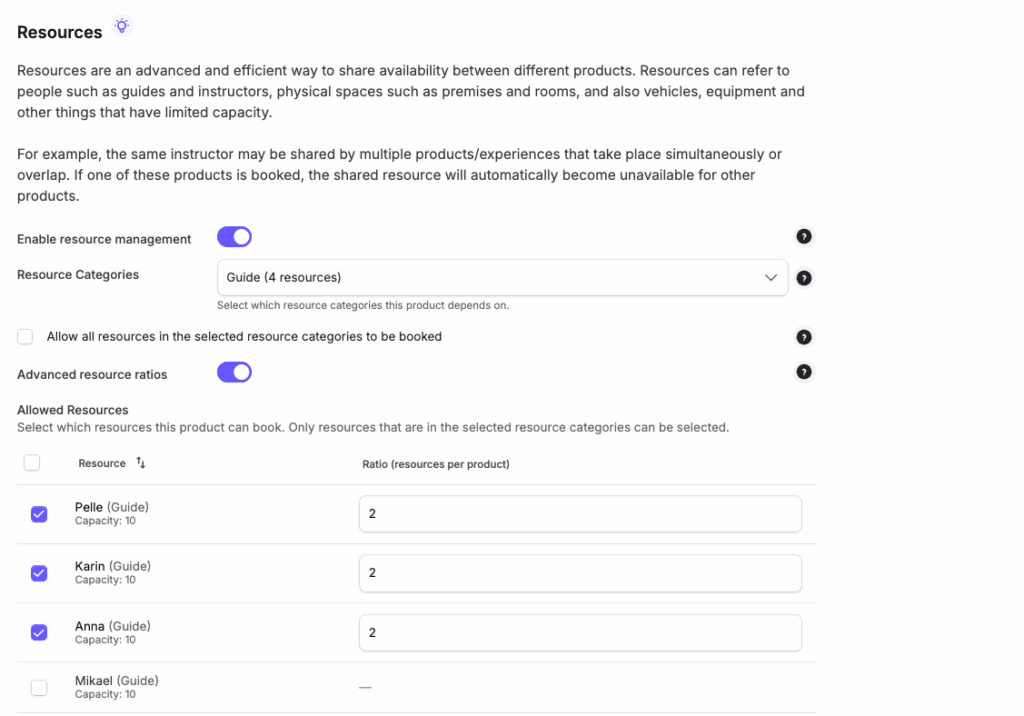The width and height of the screenshot is (1024, 716).
Task: Click help icon beside Resource Categories dropdown
Action: coord(804,278)
